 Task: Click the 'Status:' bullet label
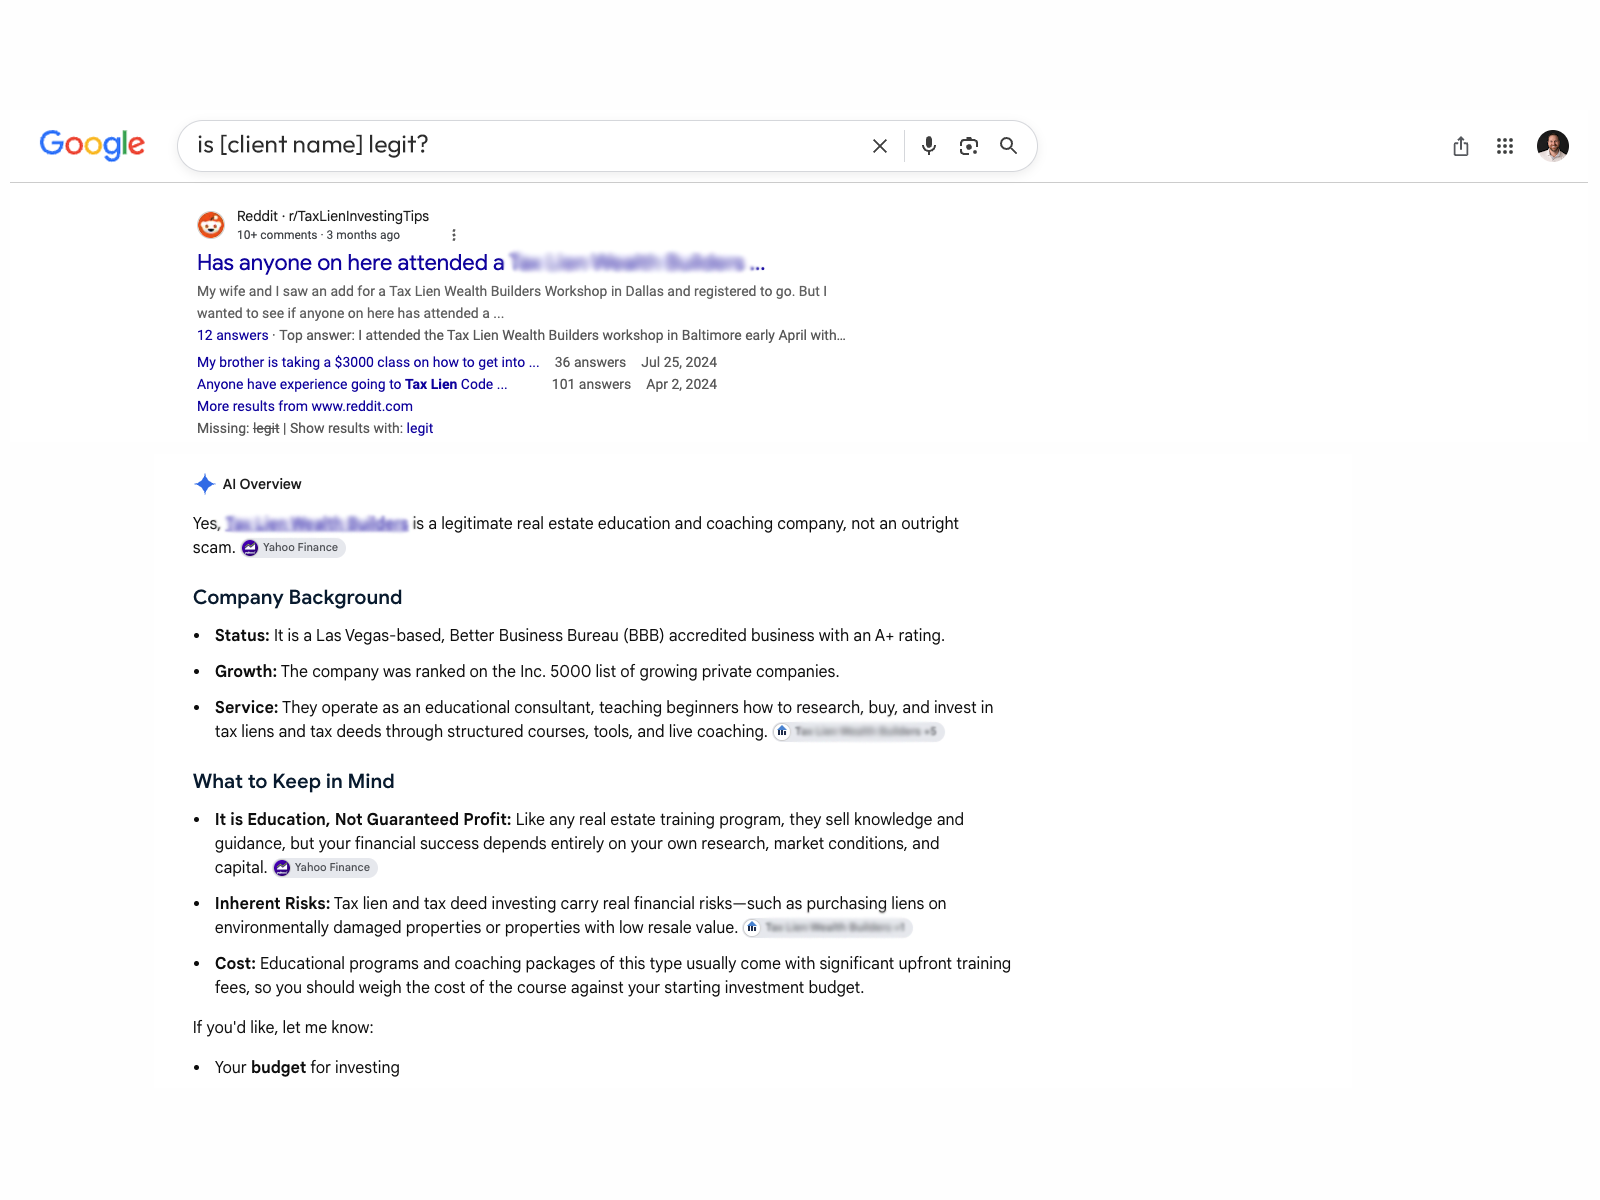tap(242, 635)
